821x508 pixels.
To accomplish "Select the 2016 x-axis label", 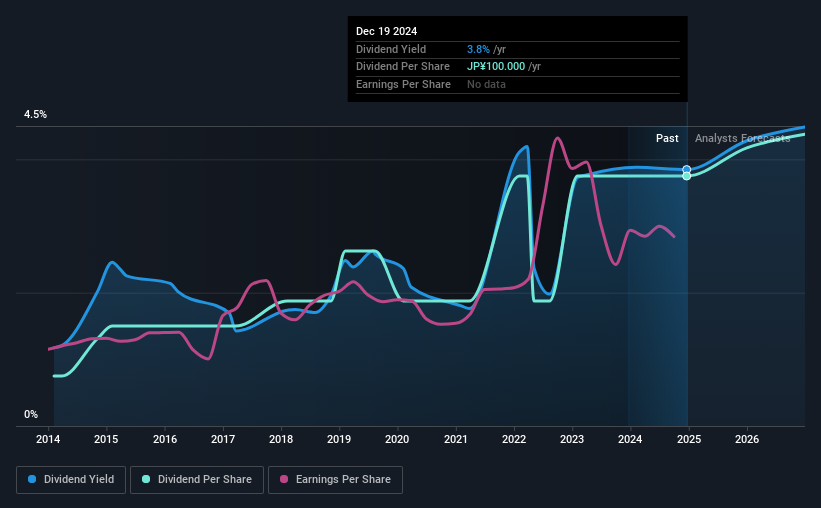I will pos(164,439).
